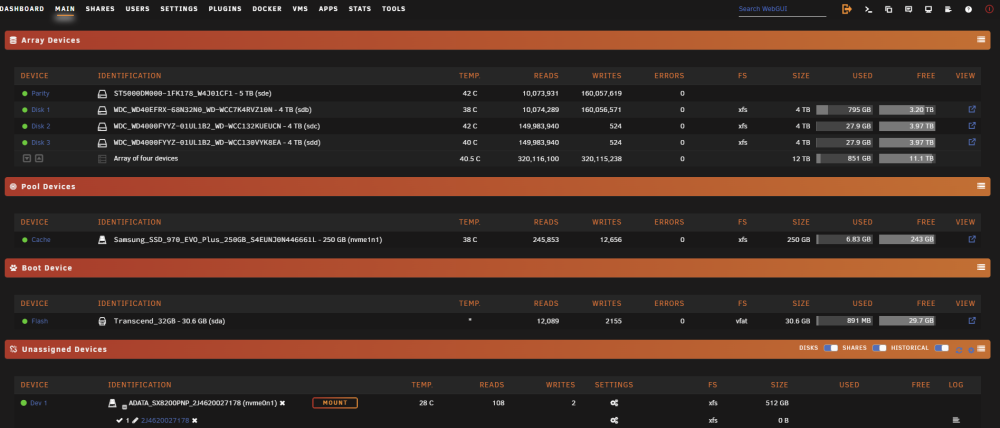Open settings gears for ADATA_SX8200PNP device
The height and width of the screenshot is (428, 1000).
(614, 403)
